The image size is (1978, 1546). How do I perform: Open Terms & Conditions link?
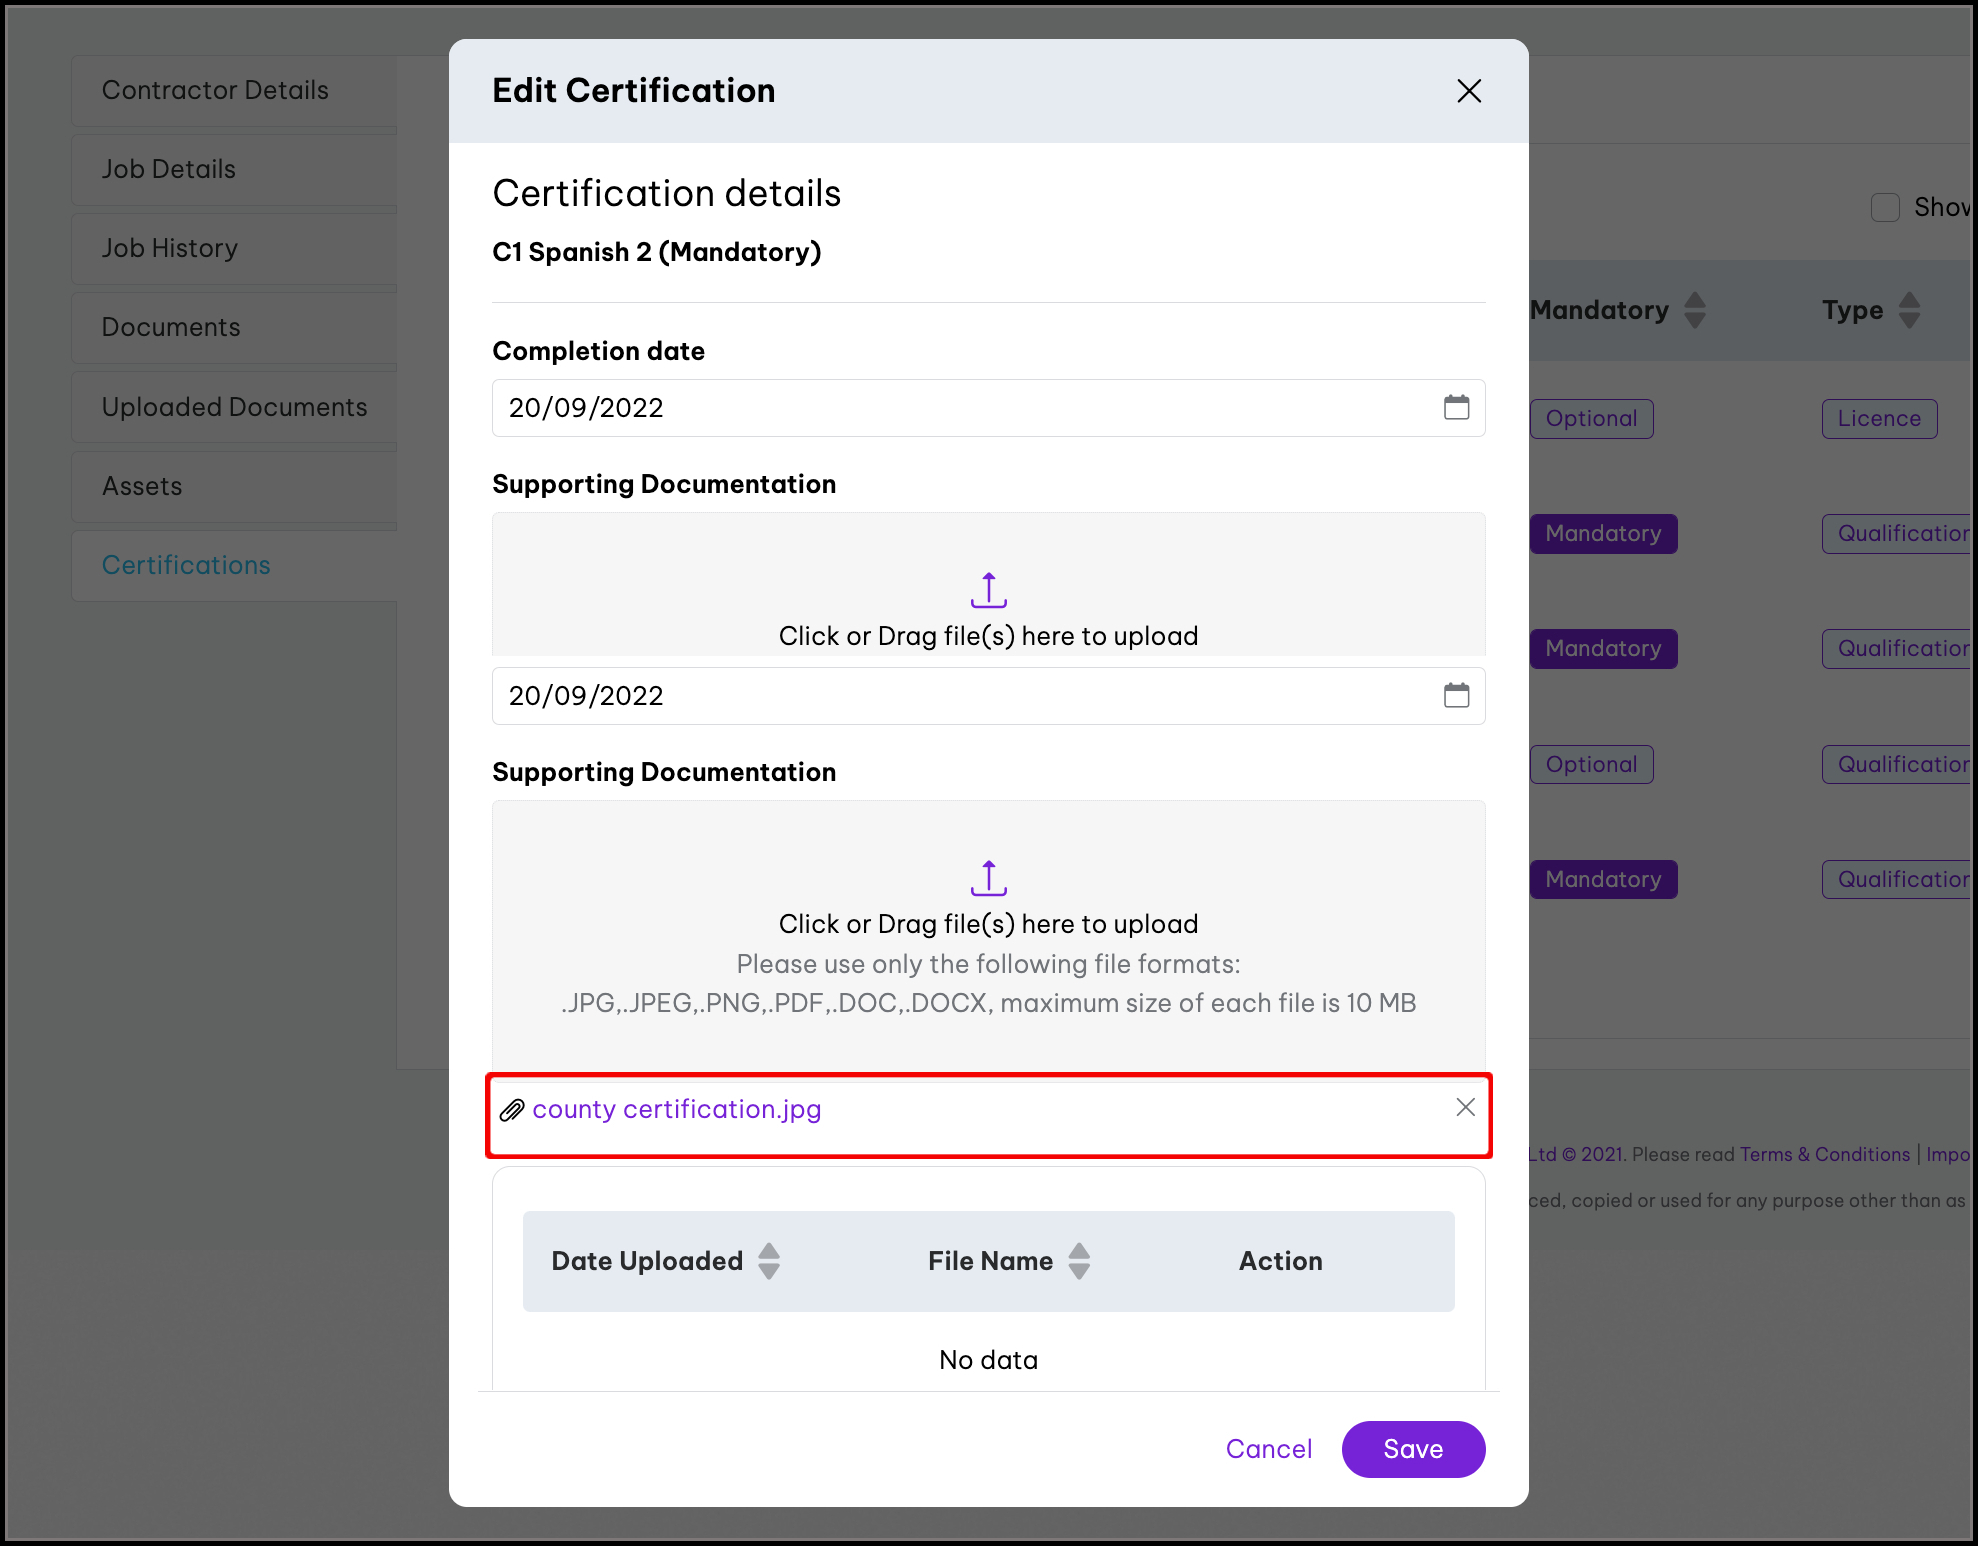coord(1825,1154)
